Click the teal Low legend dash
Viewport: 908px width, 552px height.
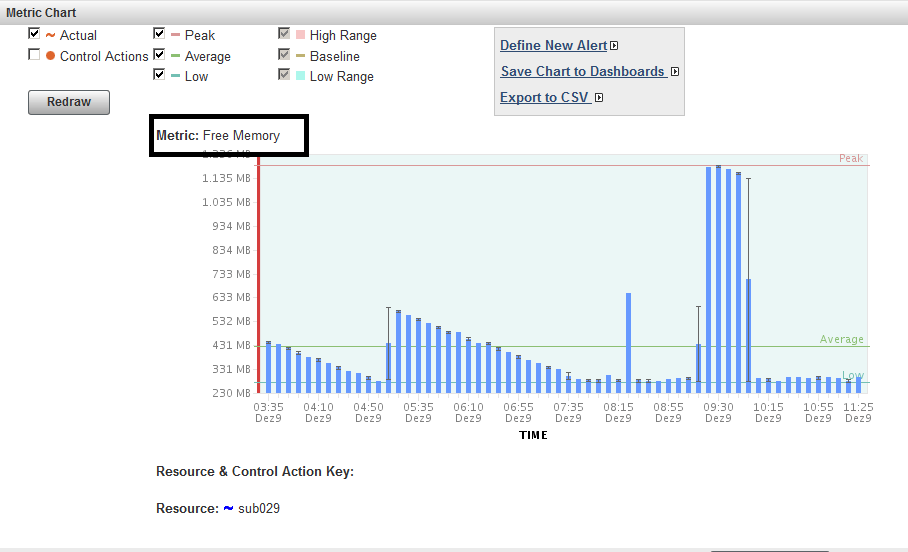[175, 76]
